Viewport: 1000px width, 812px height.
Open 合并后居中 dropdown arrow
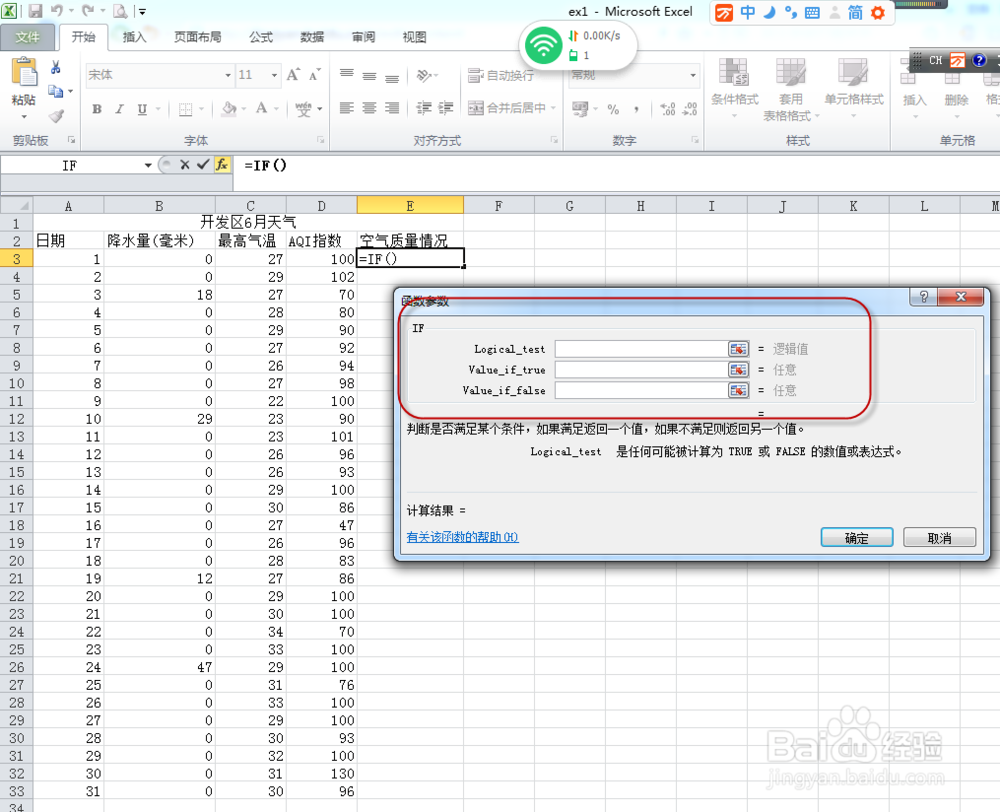coord(553,108)
